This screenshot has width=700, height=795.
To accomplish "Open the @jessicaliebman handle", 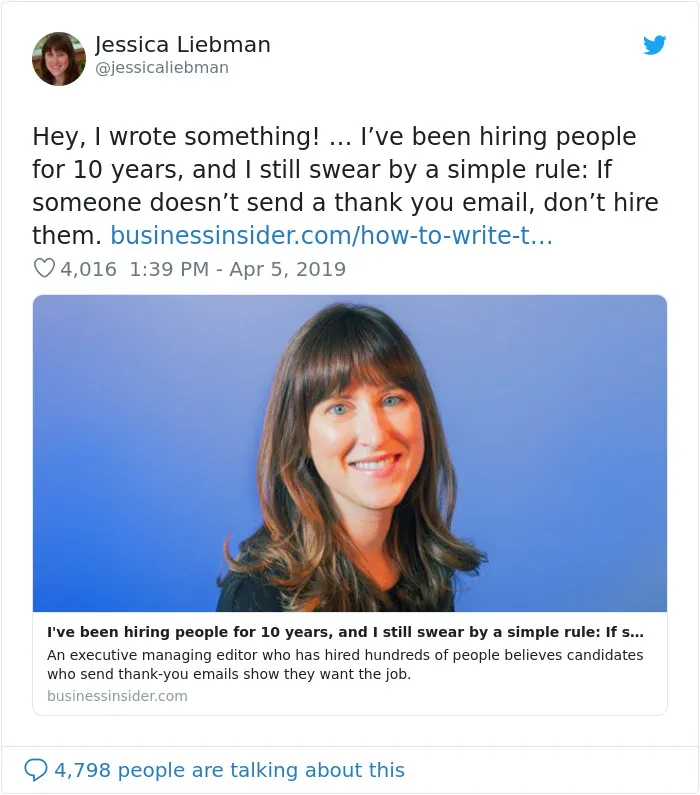I will (162, 67).
